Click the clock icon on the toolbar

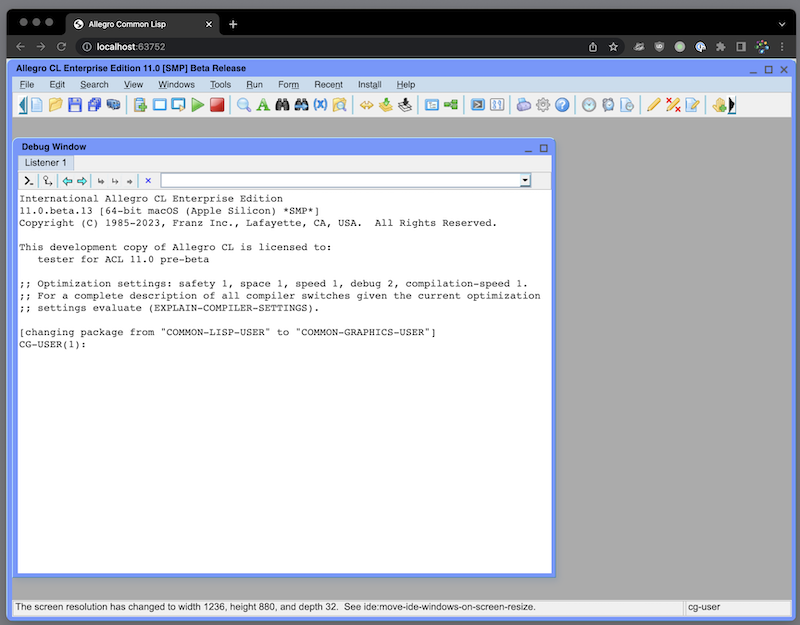pos(587,104)
